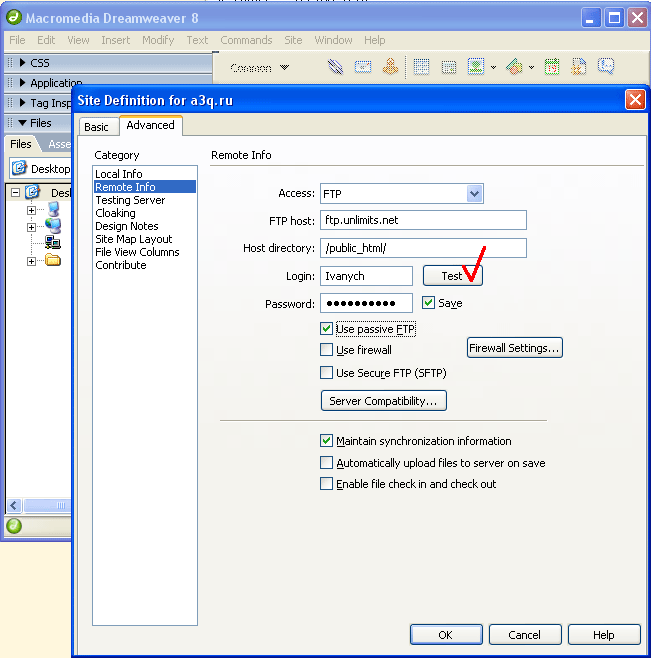Click the Insert Table icon
This screenshot has width=651, height=658.
pyautogui.click(x=421, y=67)
